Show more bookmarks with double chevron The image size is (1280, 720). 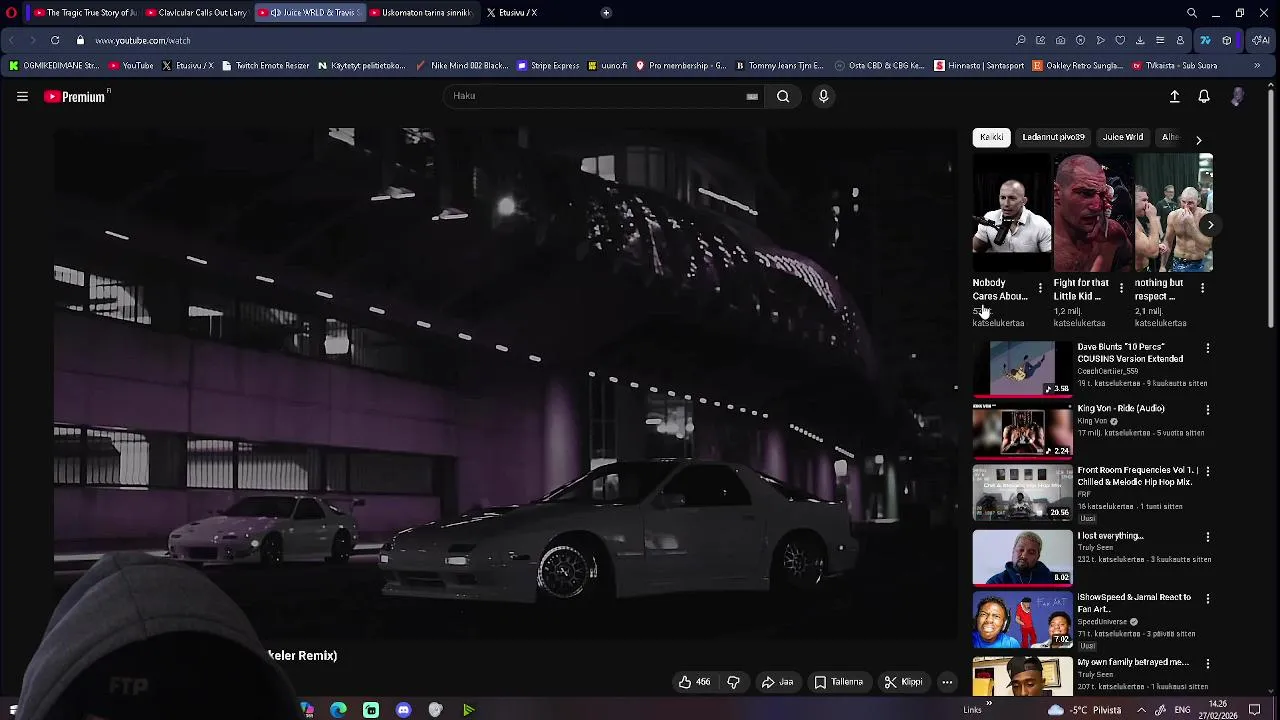point(1257,66)
